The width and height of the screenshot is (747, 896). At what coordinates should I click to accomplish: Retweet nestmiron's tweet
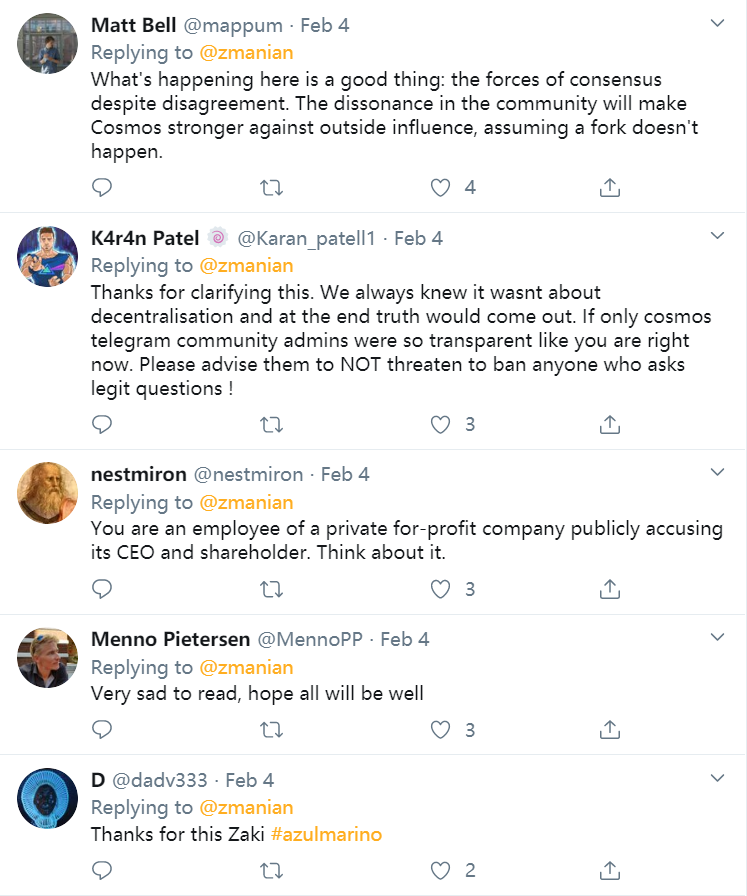[271, 589]
